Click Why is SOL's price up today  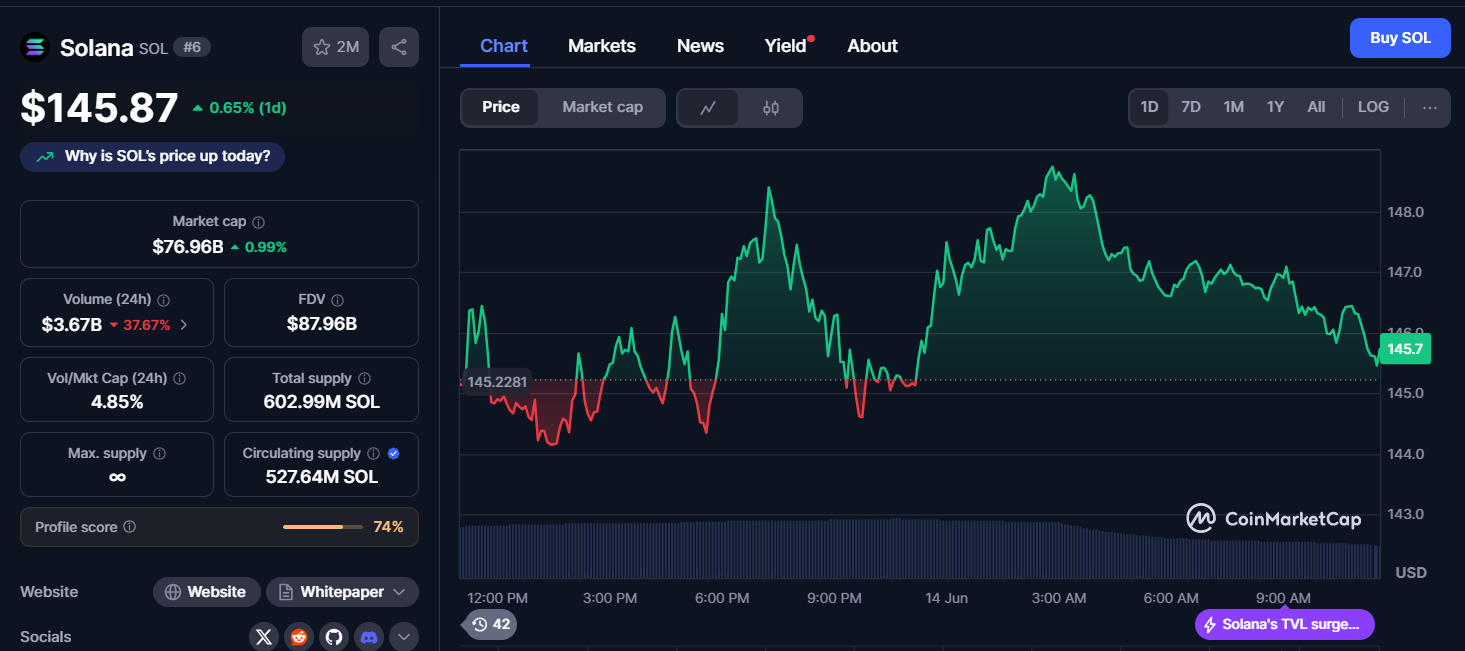coord(152,157)
